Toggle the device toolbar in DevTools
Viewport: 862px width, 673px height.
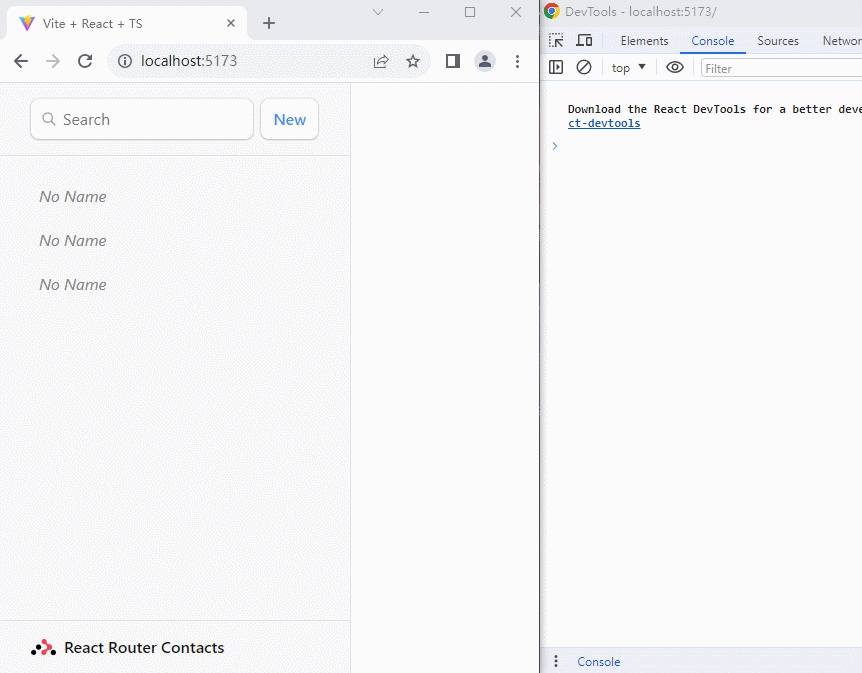point(584,41)
